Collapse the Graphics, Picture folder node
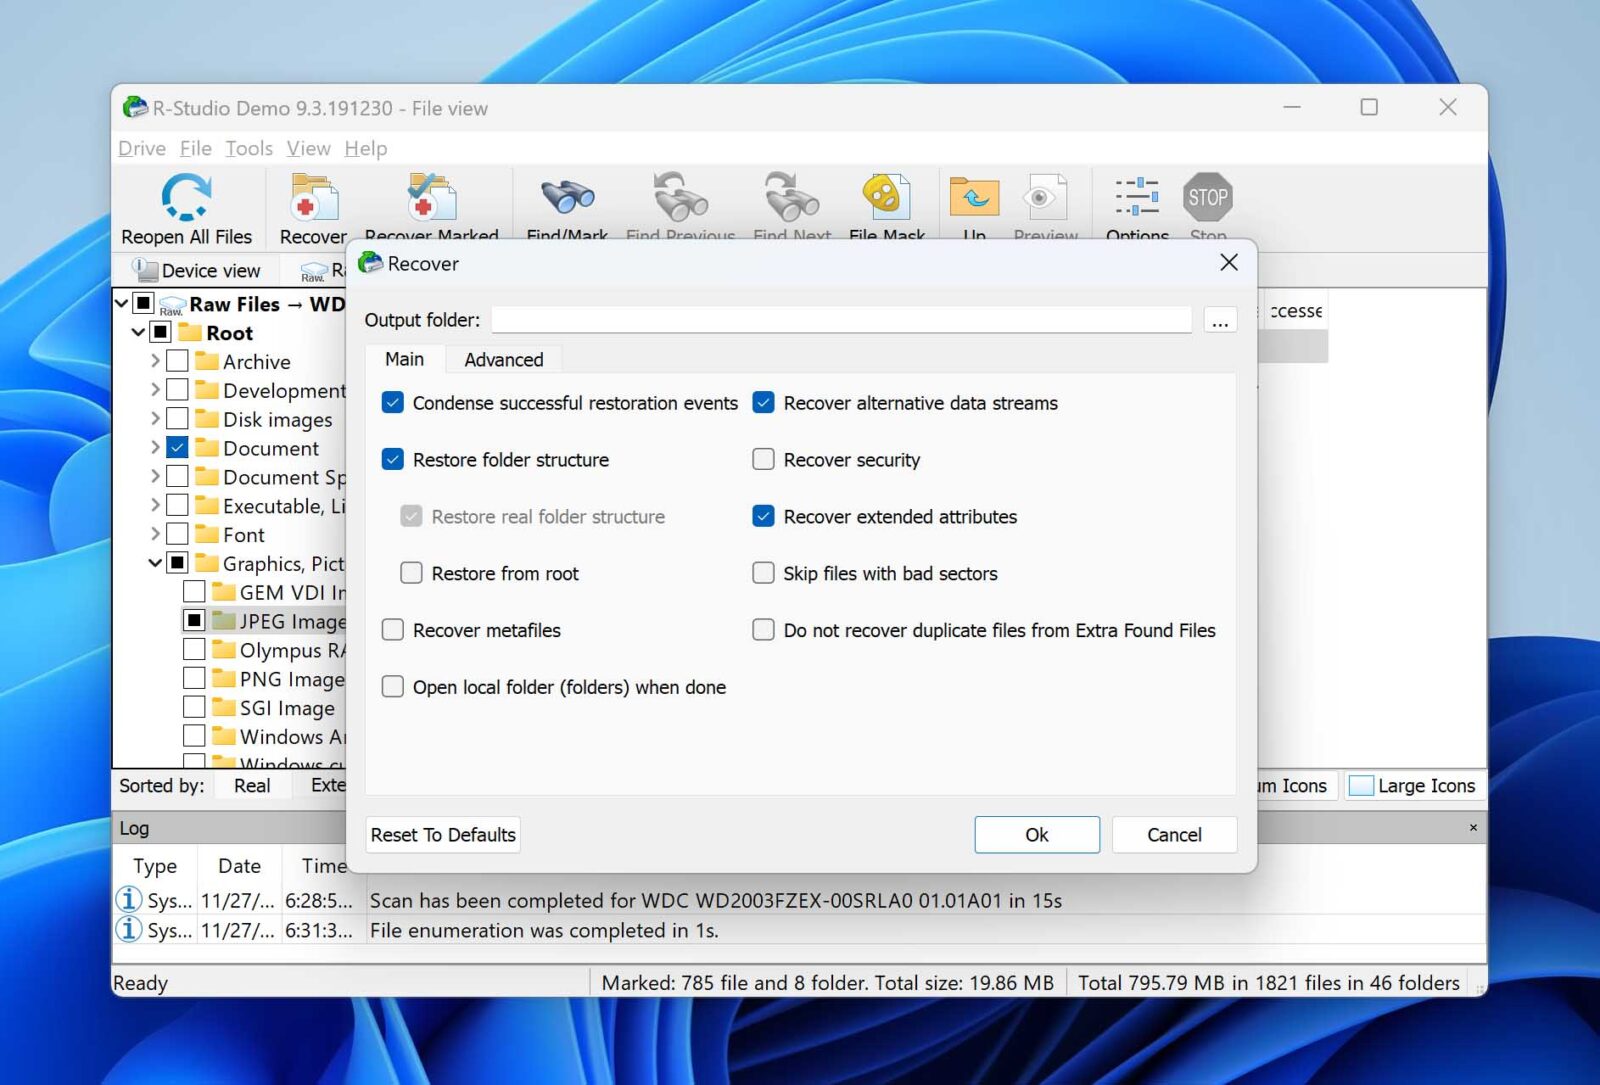 (154, 563)
